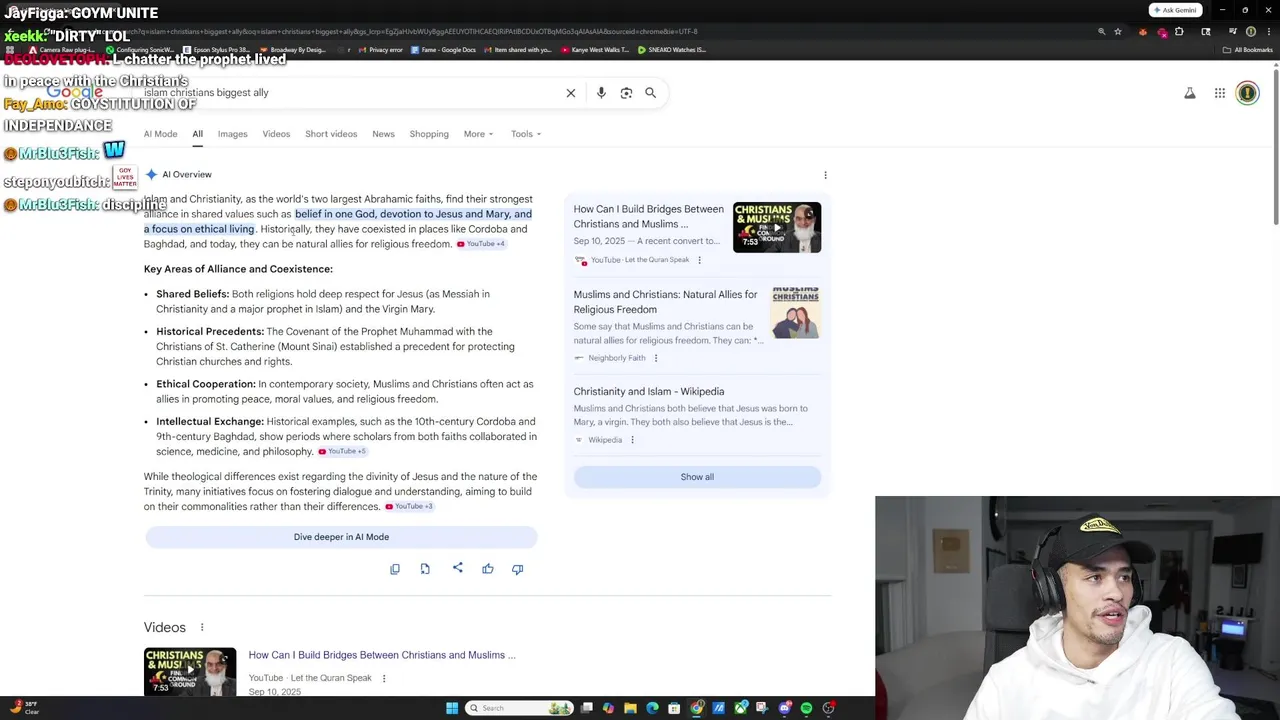Click the magnifier search button
1280x720 pixels.
tap(650, 93)
